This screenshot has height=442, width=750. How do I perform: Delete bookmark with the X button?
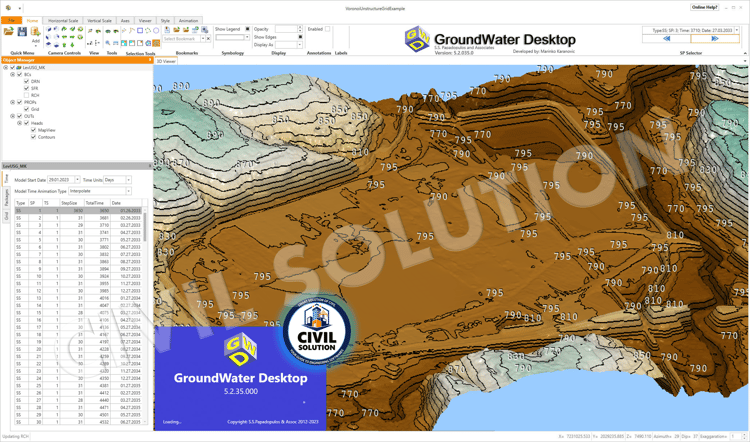coord(208,39)
